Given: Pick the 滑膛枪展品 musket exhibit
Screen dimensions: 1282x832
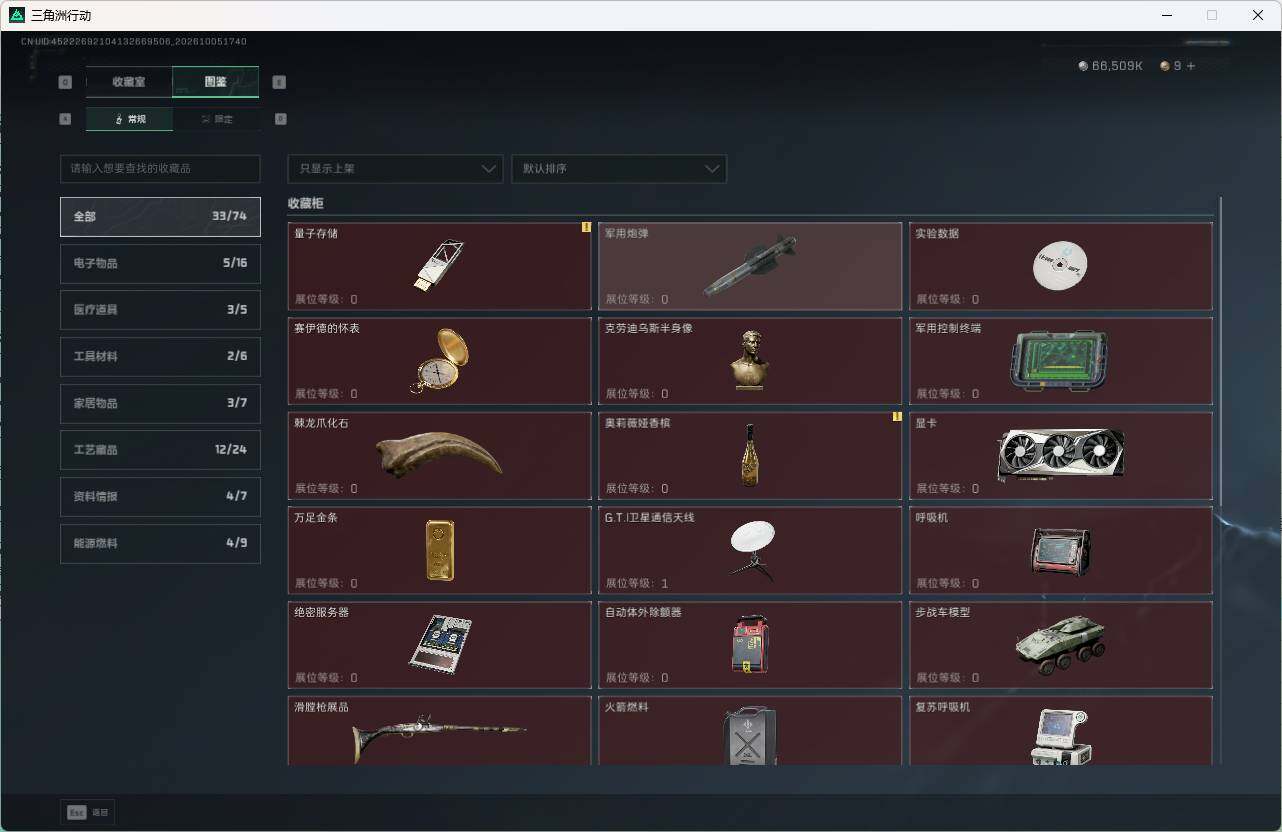Looking at the screenshot, I should click(439, 731).
